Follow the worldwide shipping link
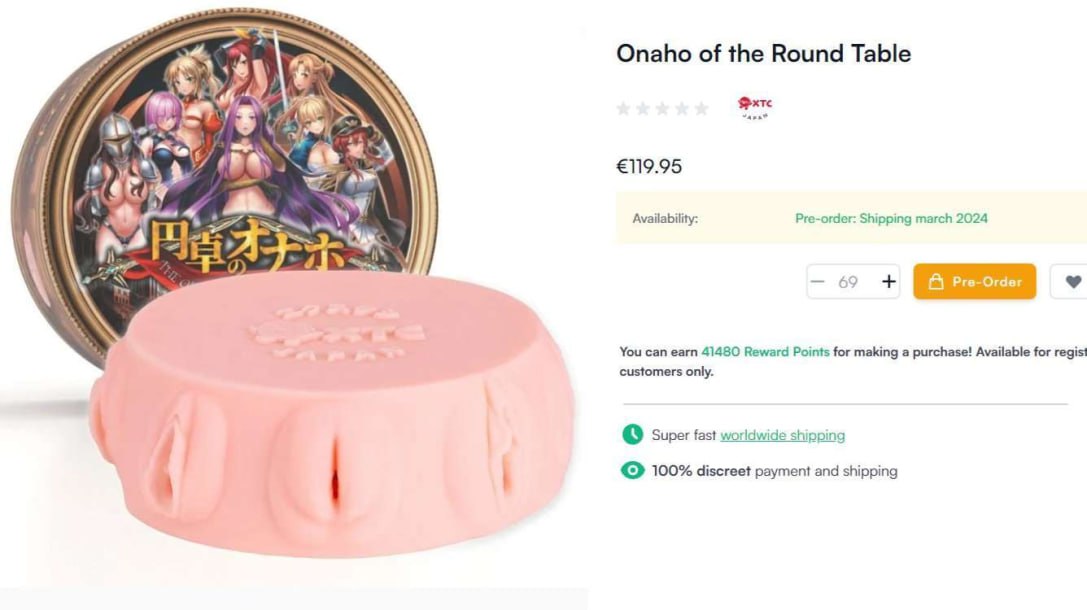The height and width of the screenshot is (610, 1087). click(782, 435)
